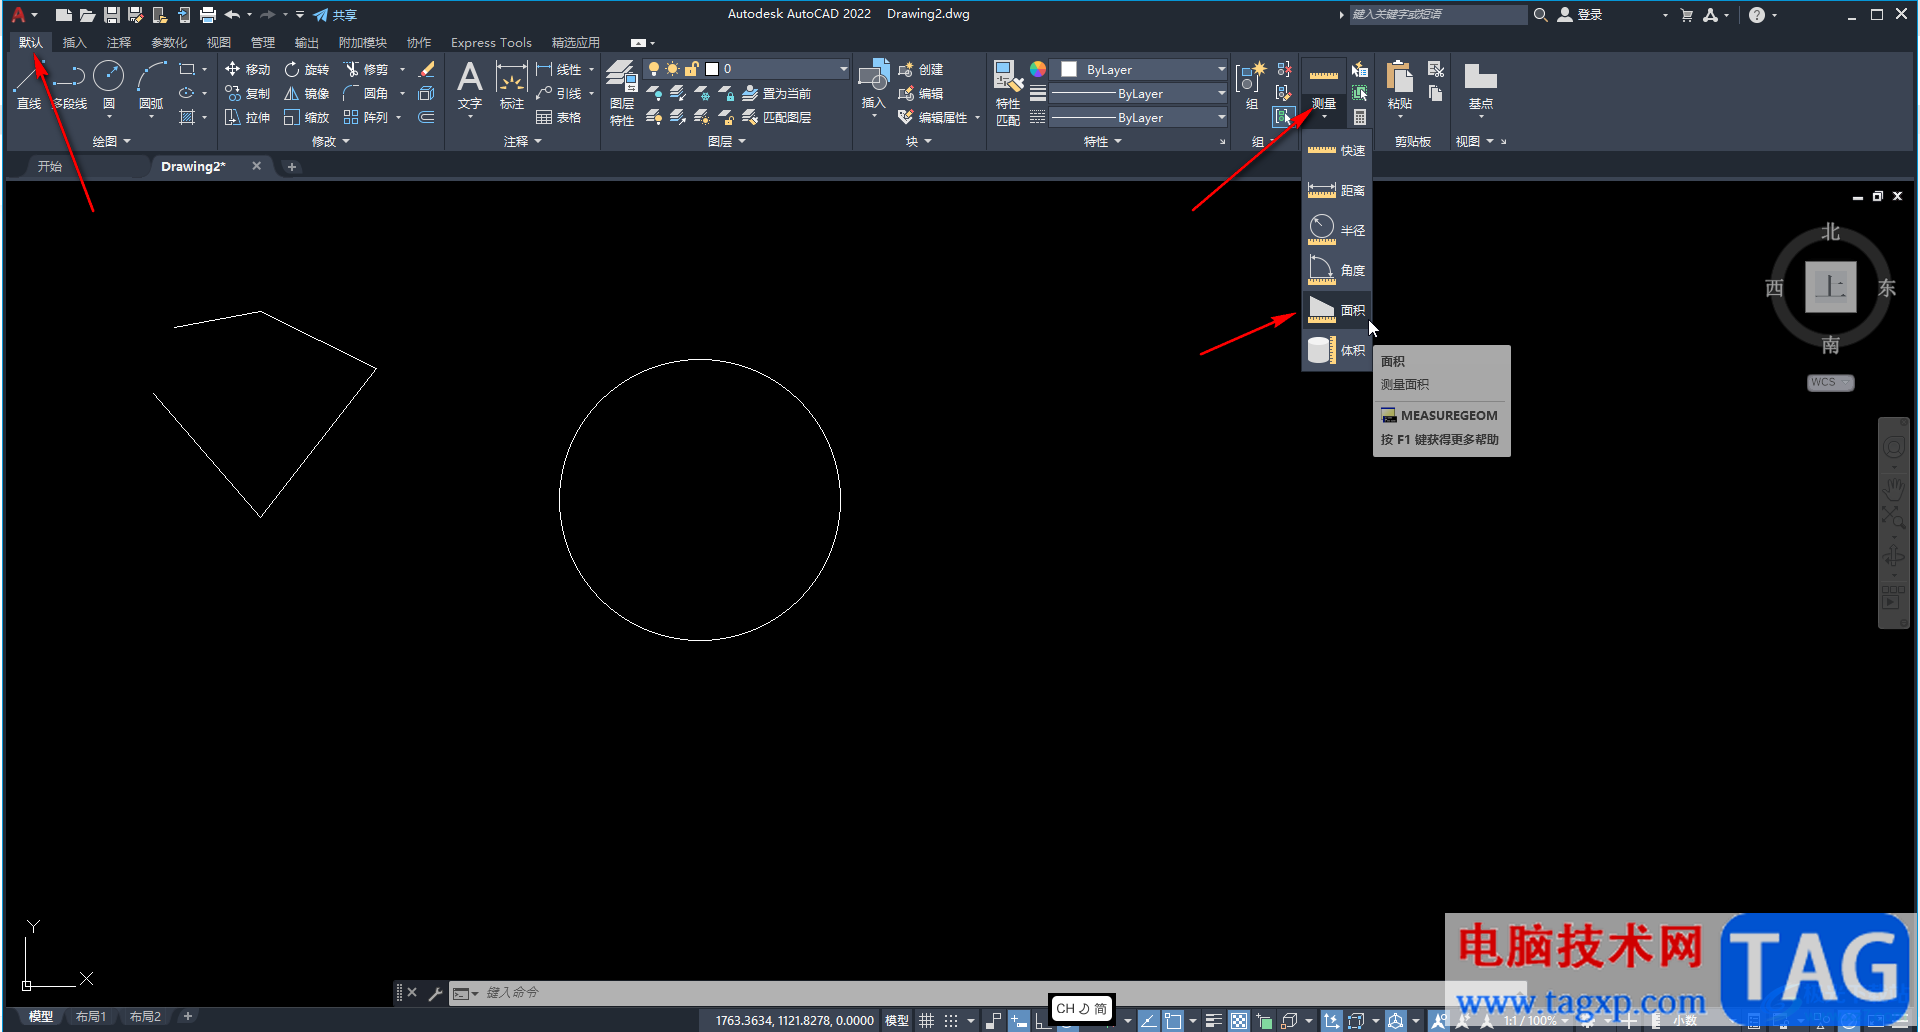Click the 旋转 (Rotate) tool

[x=307, y=69]
